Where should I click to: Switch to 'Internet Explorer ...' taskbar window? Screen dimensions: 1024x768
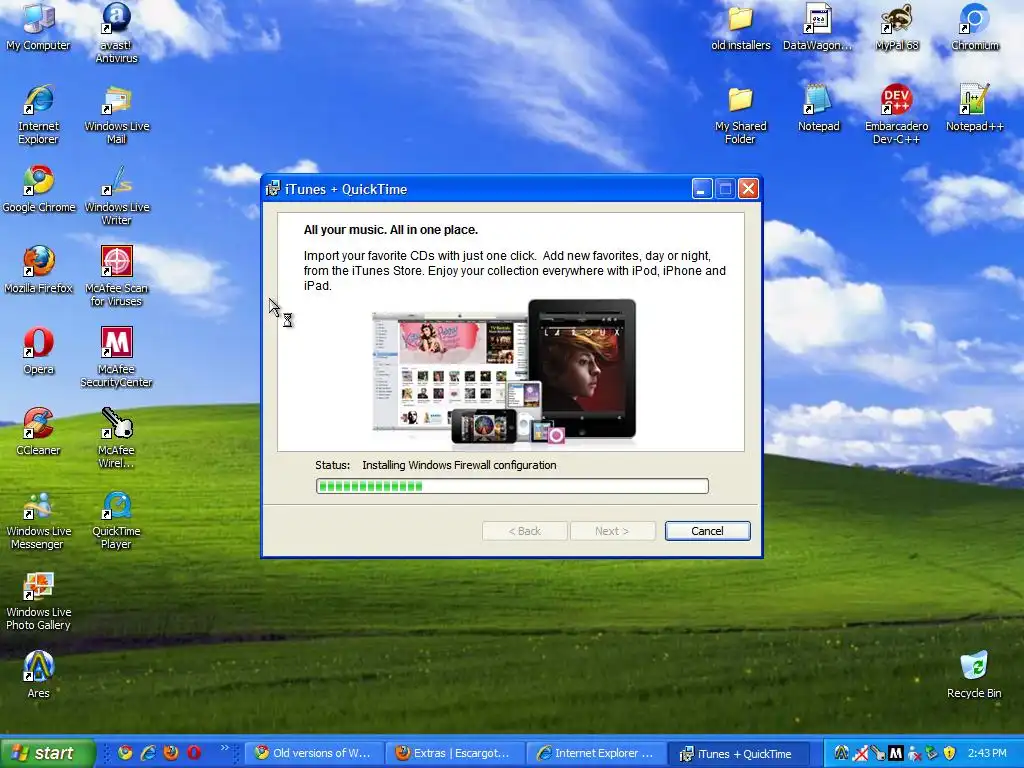coord(597,753)
